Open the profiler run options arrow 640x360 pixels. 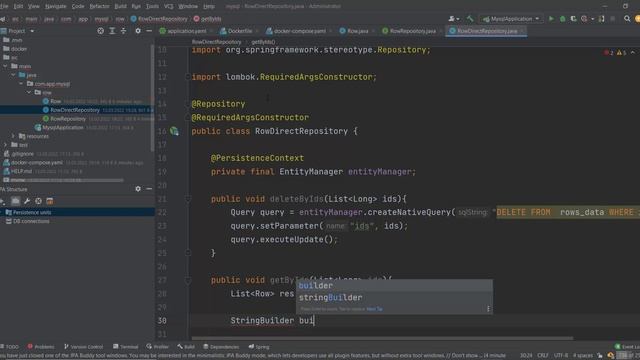(592, 19)
